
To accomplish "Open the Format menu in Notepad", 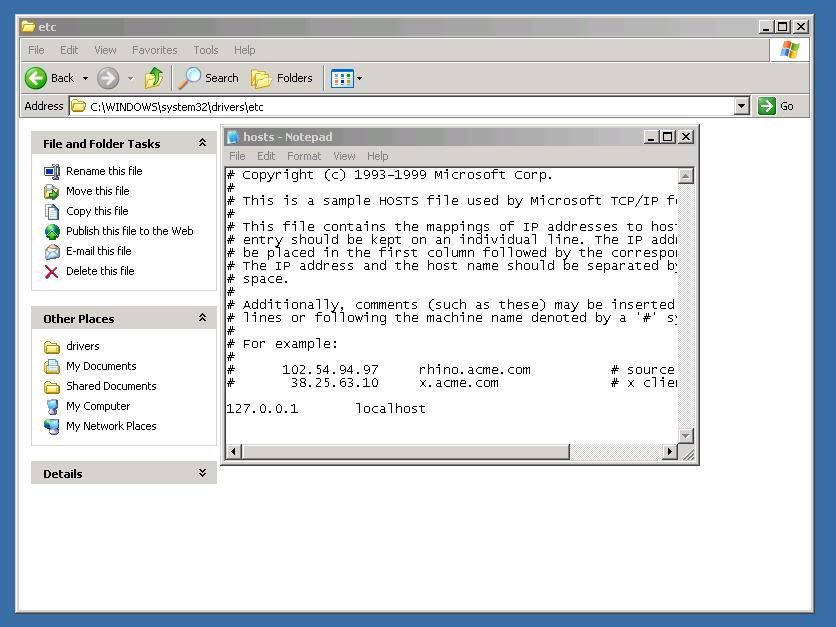I will point(304,156).
